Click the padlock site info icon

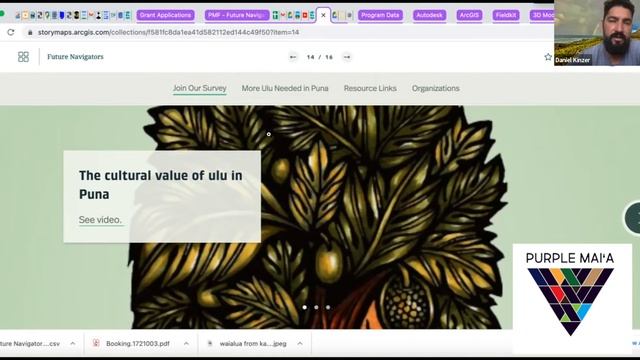[30, 32]
